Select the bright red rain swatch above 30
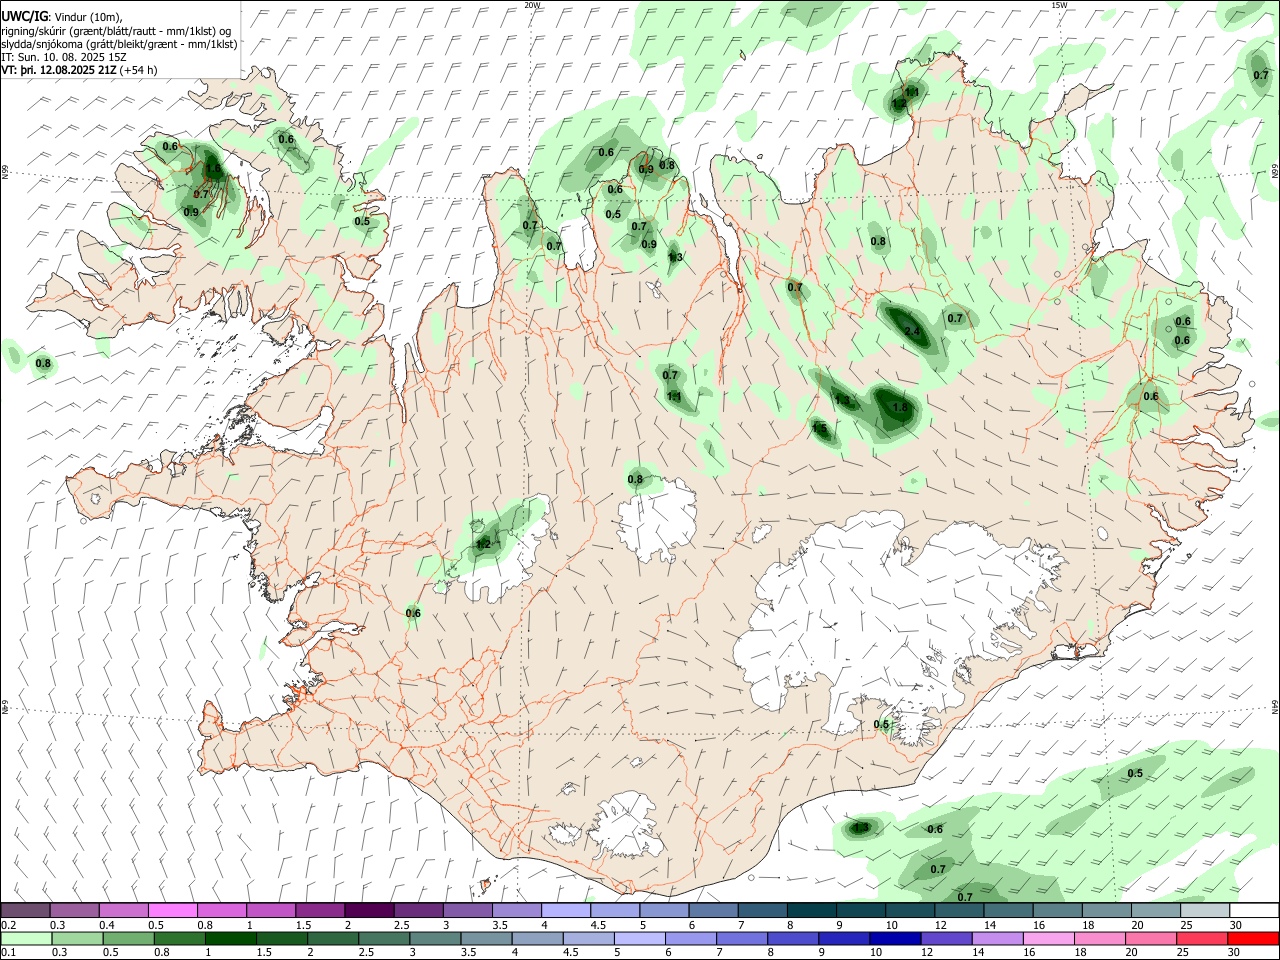This screenshot has width=1280, height=960. pyautogui.click(x=1254, y=938)
